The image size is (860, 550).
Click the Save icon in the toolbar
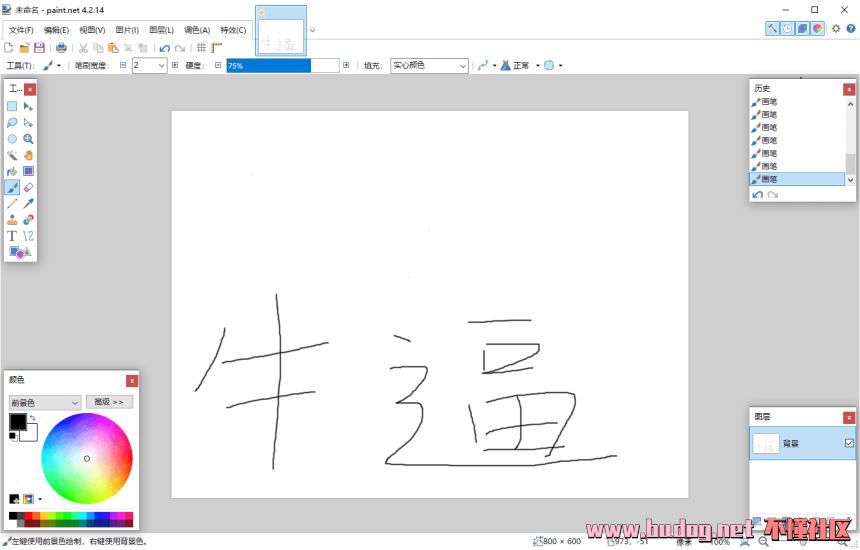click(39, 47)
